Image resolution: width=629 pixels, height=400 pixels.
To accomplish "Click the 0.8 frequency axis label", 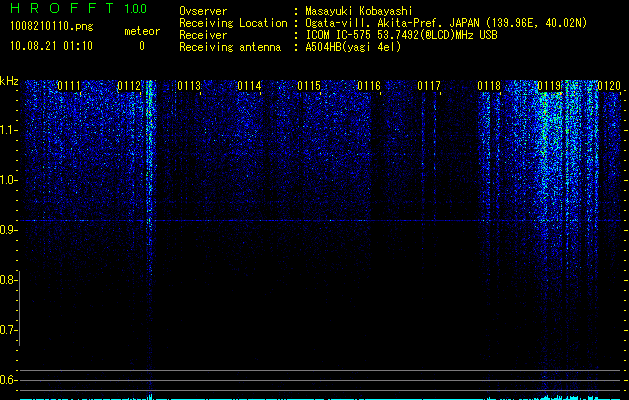I will pyautogui.click(x=8, y=280).
